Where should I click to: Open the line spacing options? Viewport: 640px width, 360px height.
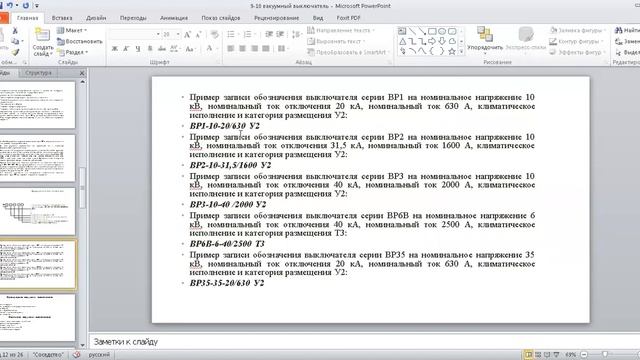297,35
